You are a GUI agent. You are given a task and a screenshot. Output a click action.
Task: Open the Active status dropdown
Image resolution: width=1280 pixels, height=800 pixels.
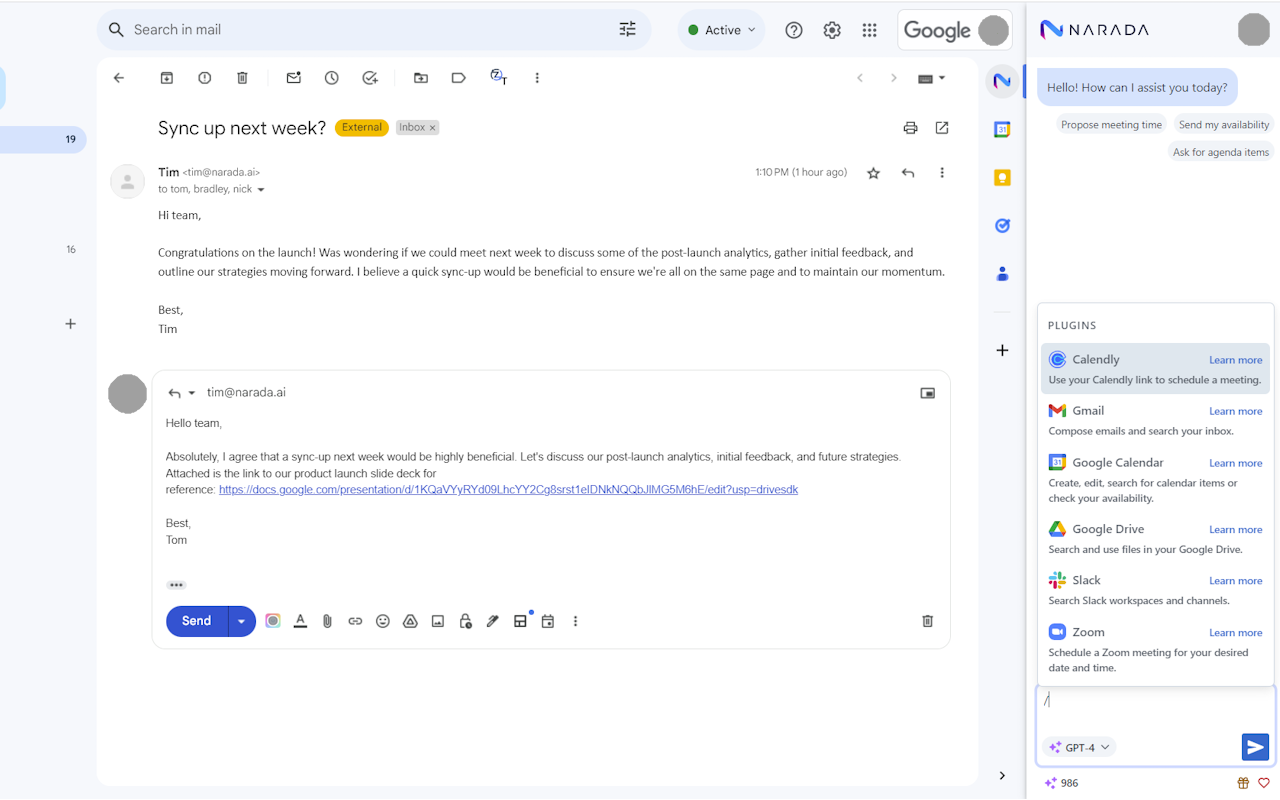pos(721,30)
